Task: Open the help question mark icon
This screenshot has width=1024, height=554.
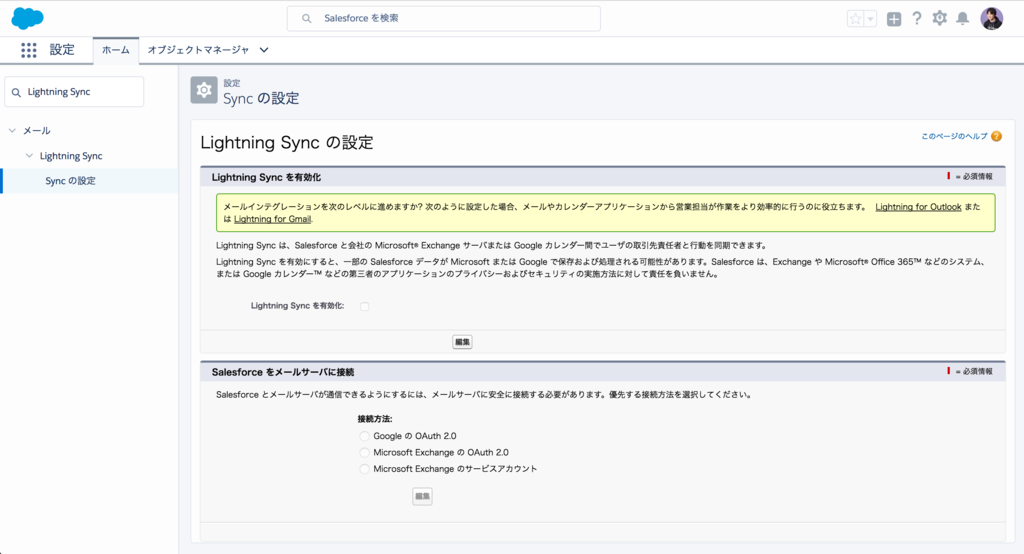Action: (x=917, y=18)
